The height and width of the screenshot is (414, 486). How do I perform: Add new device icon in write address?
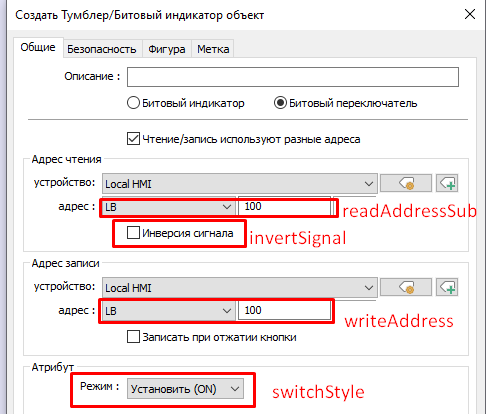pyautogui.click(x=447, y=287)
